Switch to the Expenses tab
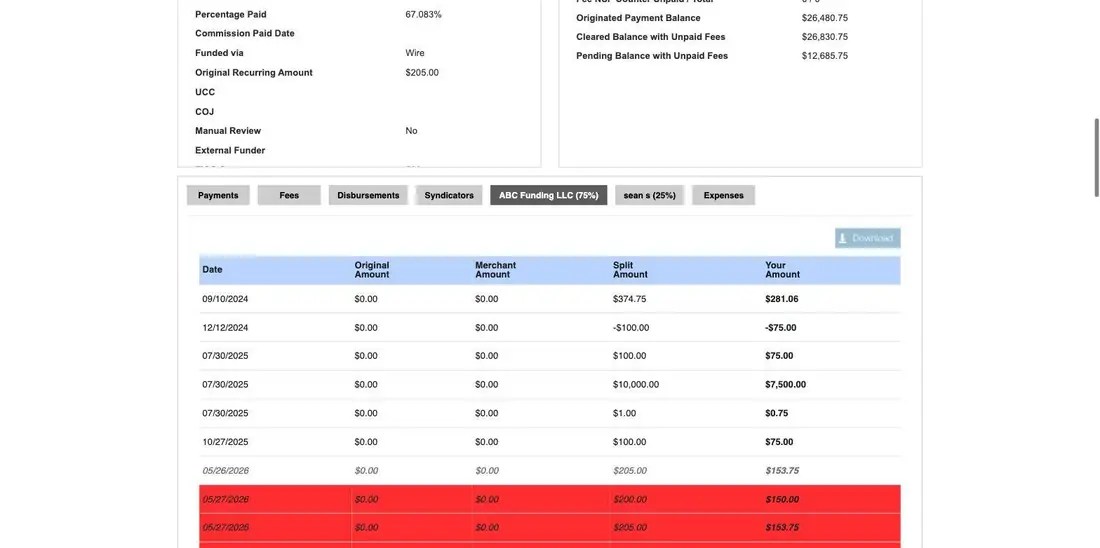This screenshot has height=548, width=1100. click(723, 195)
